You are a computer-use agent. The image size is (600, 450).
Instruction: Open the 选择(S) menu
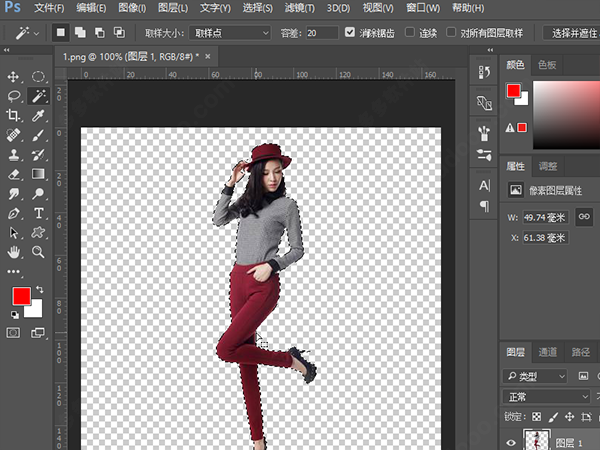pos(258,8)
